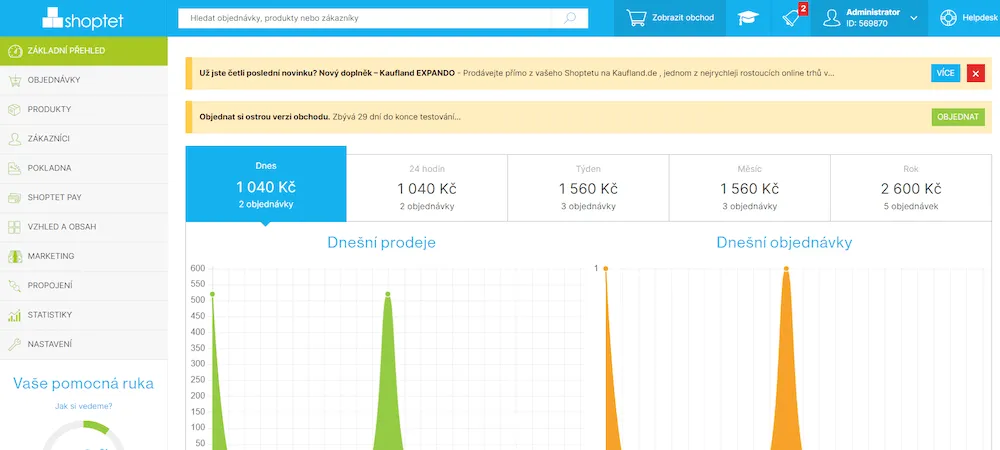Click the Základní přehled gauge icon
This screenshot has width=1000, height=450.
coord(15,51)
